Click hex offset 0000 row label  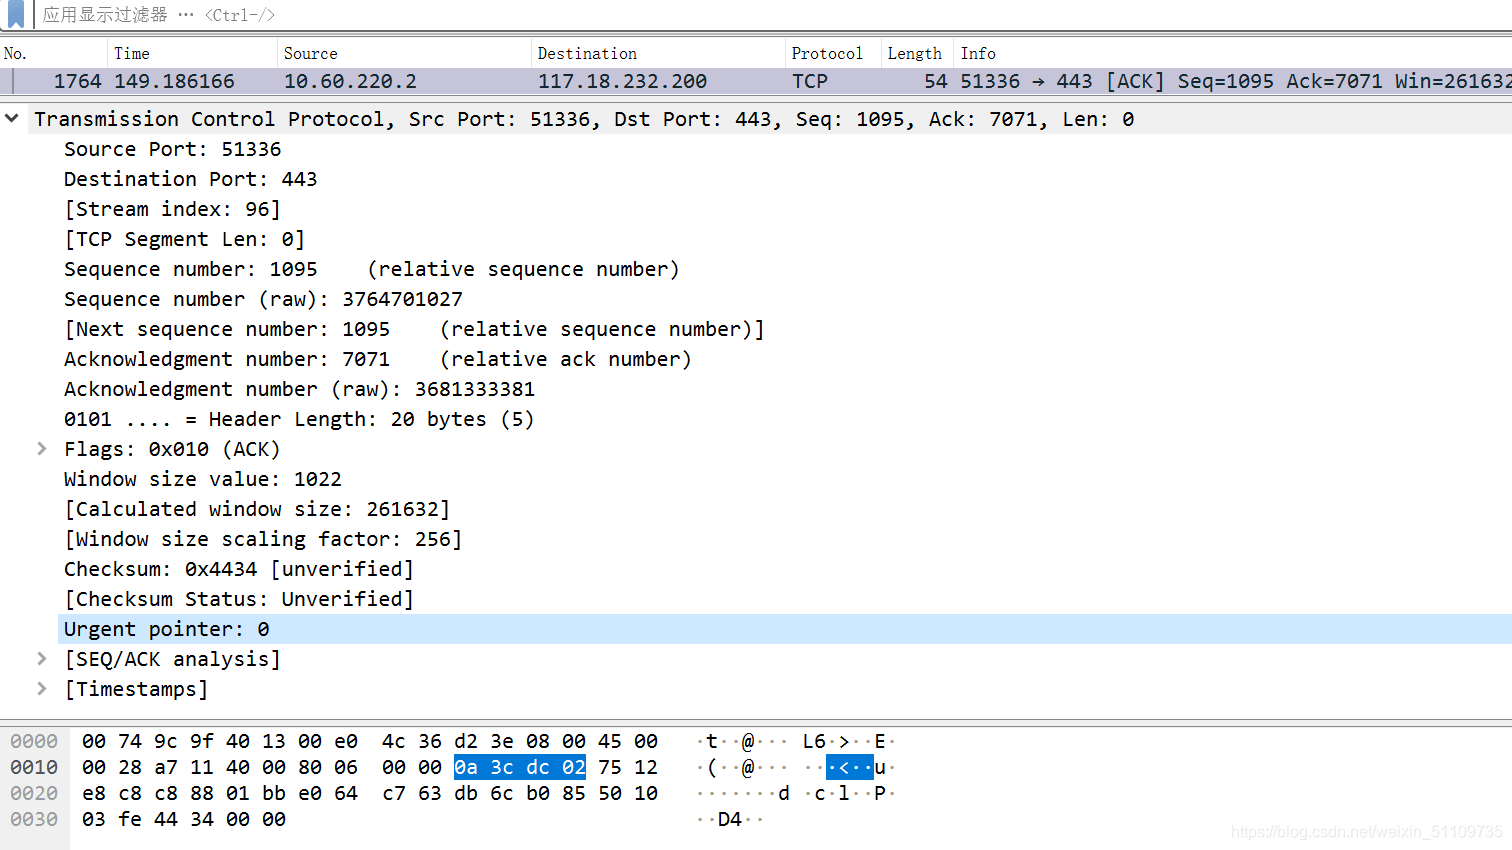34,741
